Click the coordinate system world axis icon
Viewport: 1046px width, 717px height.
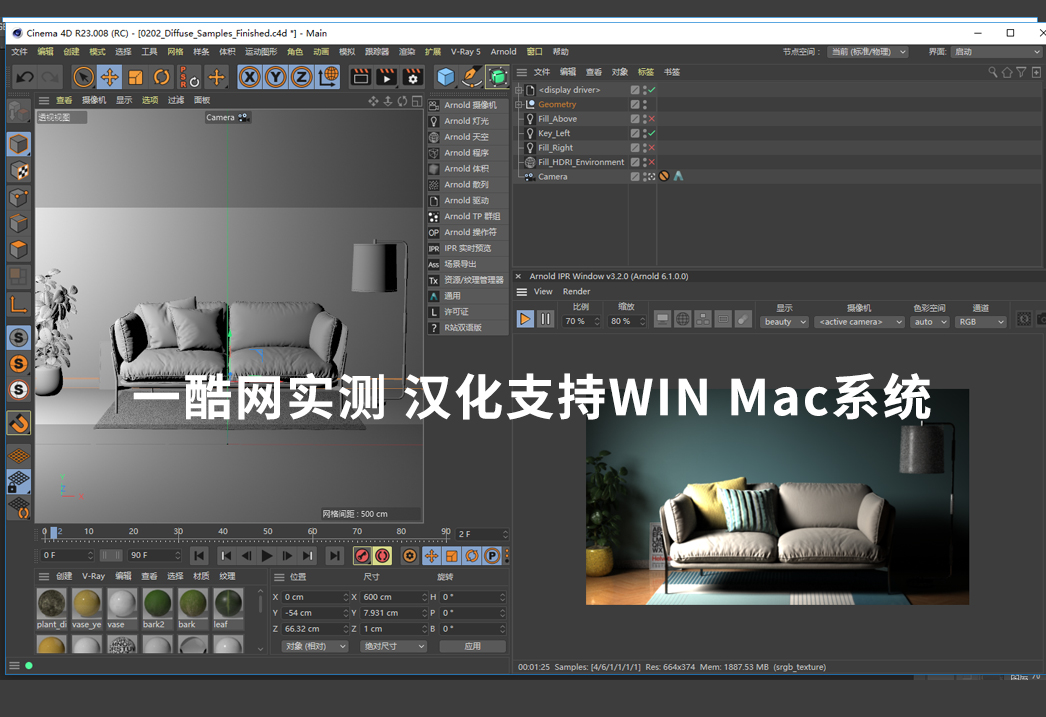pyautogui.click(x=328, y=77)
